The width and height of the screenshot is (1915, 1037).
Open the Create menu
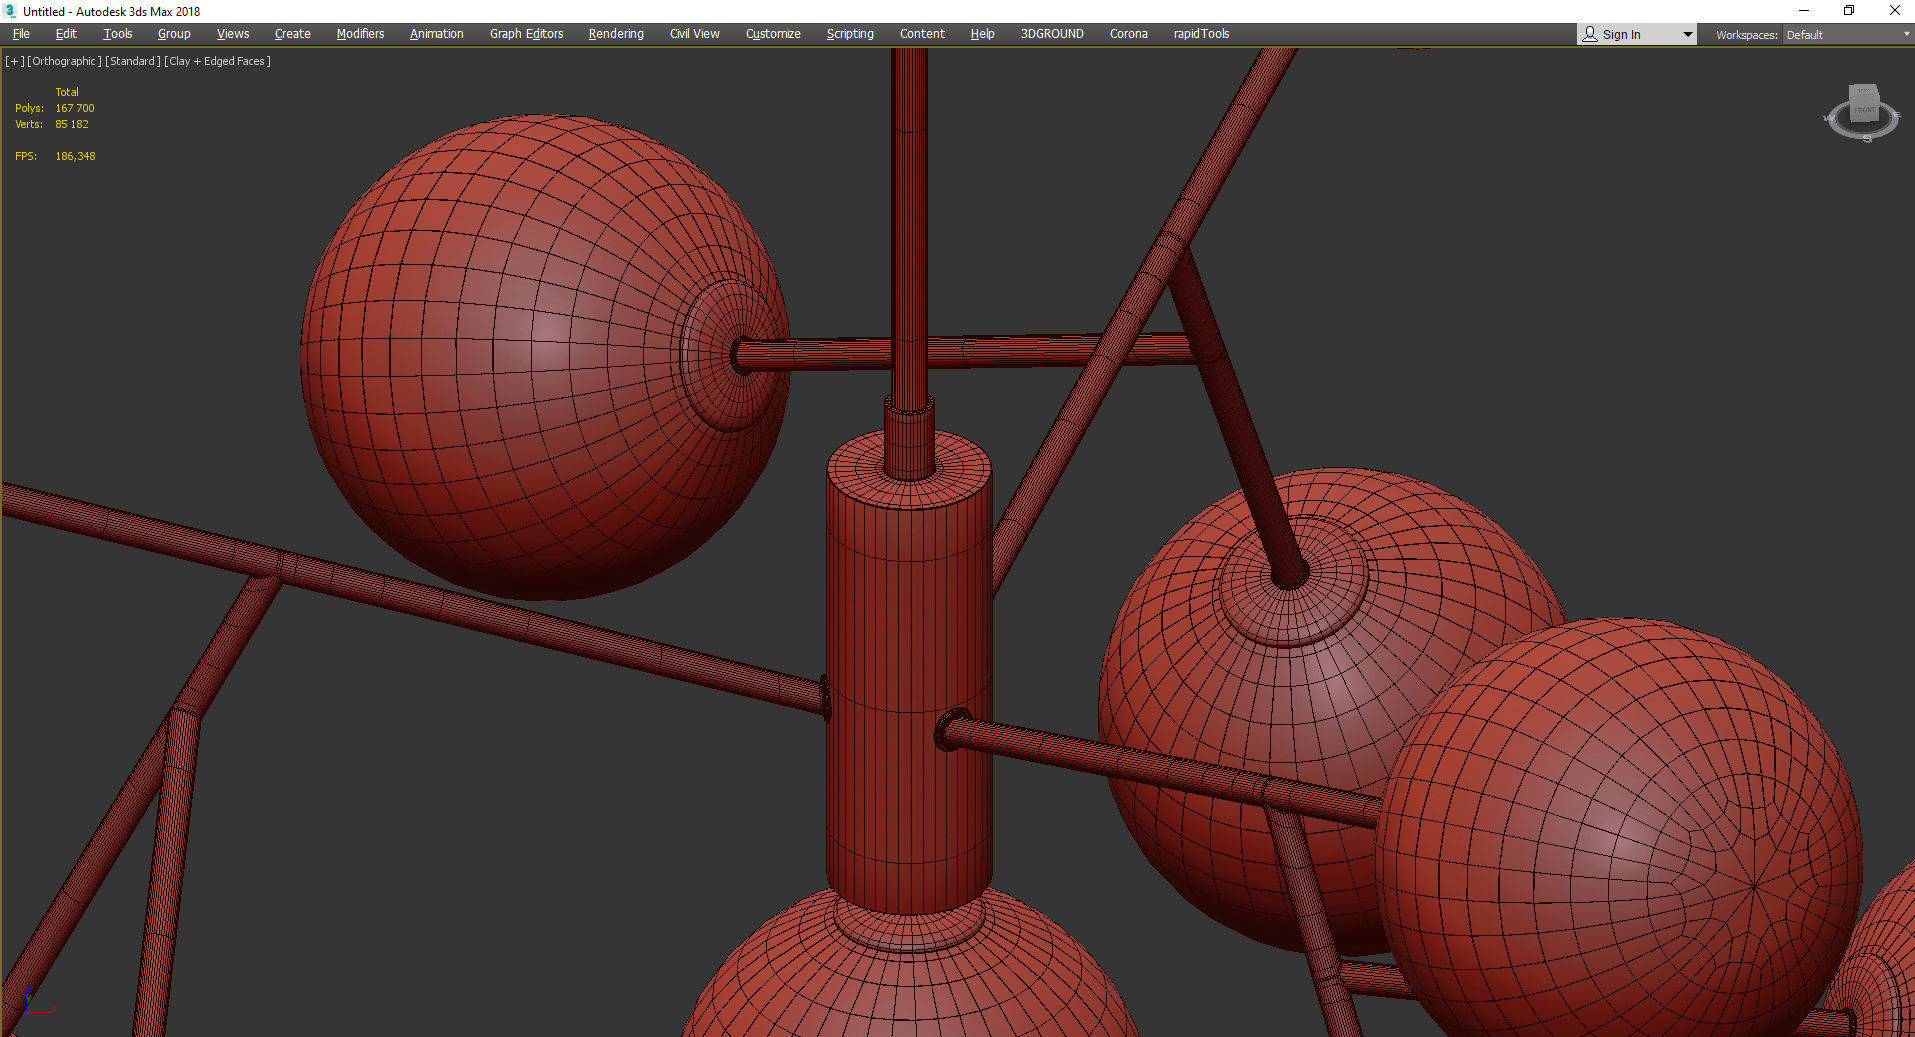click(x=292, y=34)
